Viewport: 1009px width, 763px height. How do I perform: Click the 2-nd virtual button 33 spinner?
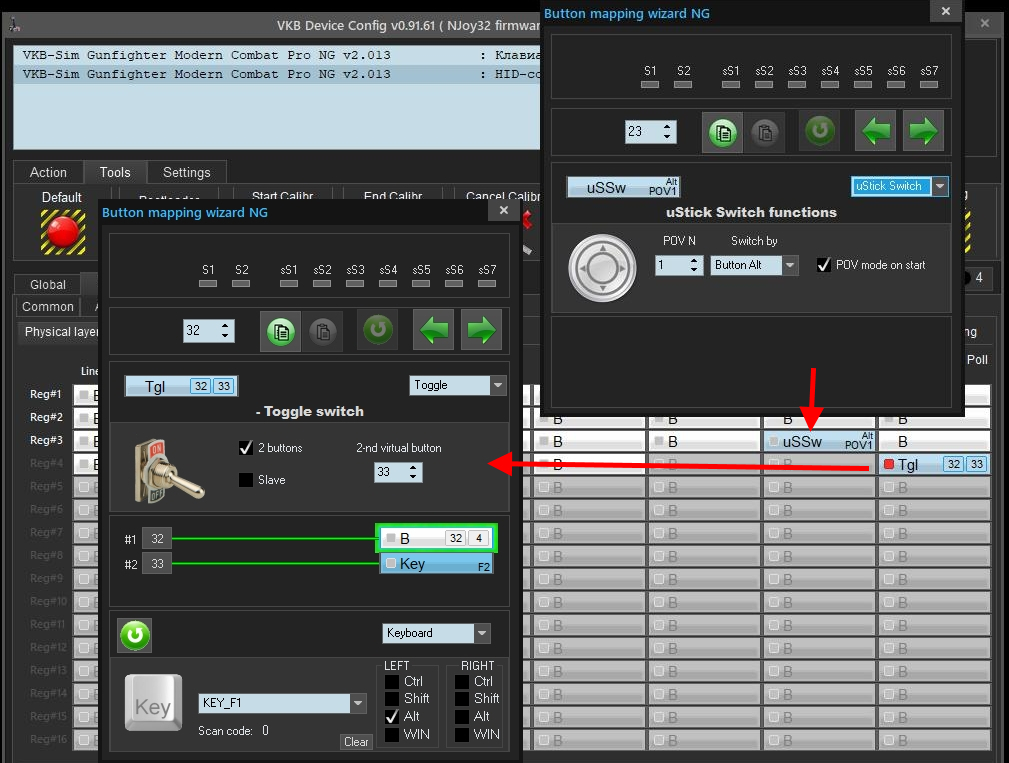coord(398,472)
